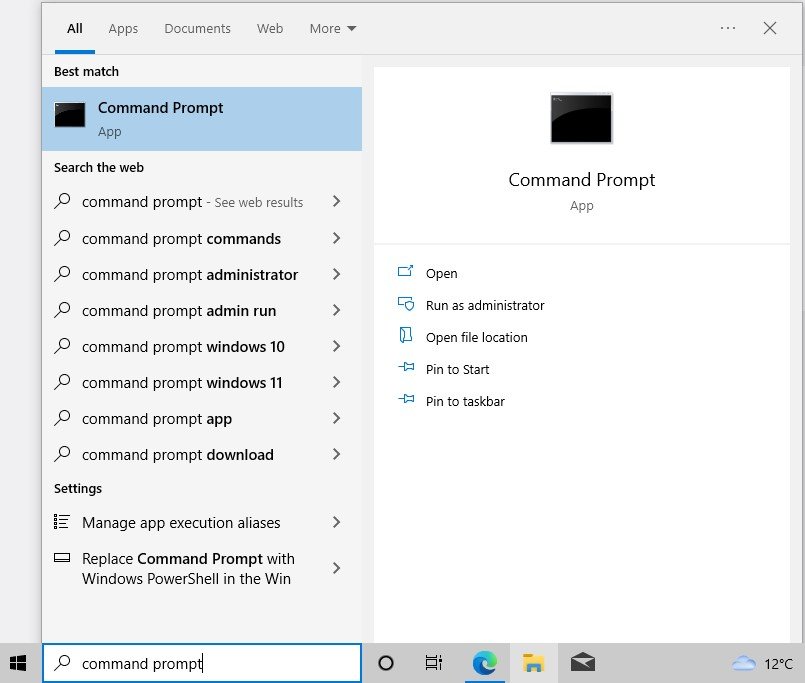Viewport: 805px width, 683px height.
Task: Click the large Command Prompt icon in preview pane
Action: coord(581,118)
